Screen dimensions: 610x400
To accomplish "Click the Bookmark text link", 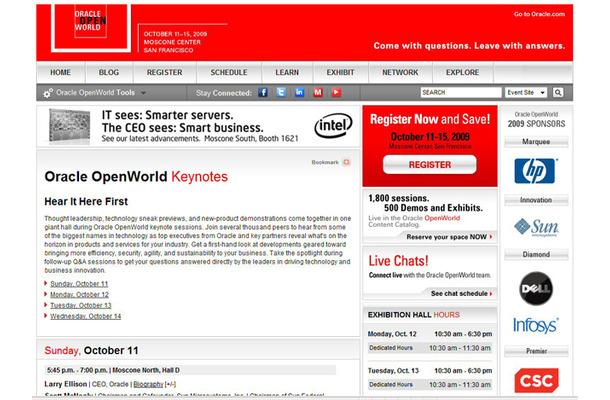I will (x=325, y=162).
